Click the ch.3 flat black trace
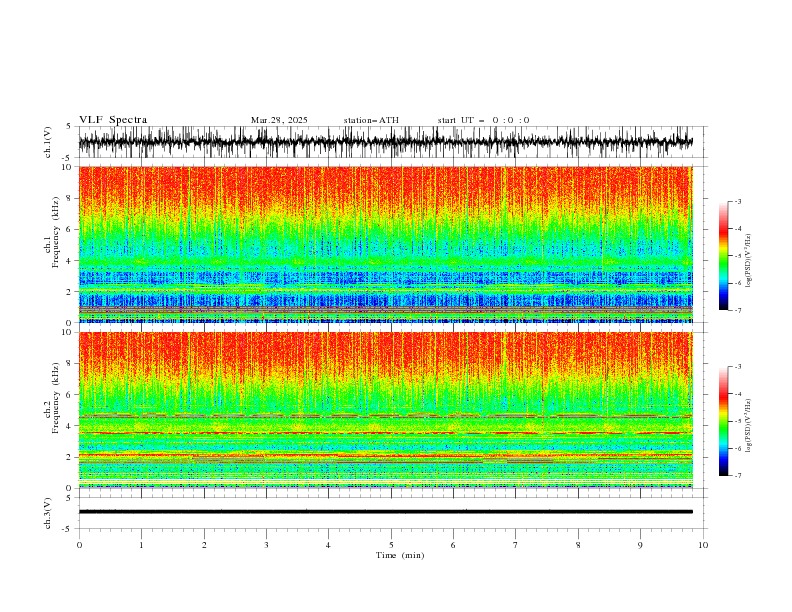Viewport: 792px width, 612px height. 385,512
